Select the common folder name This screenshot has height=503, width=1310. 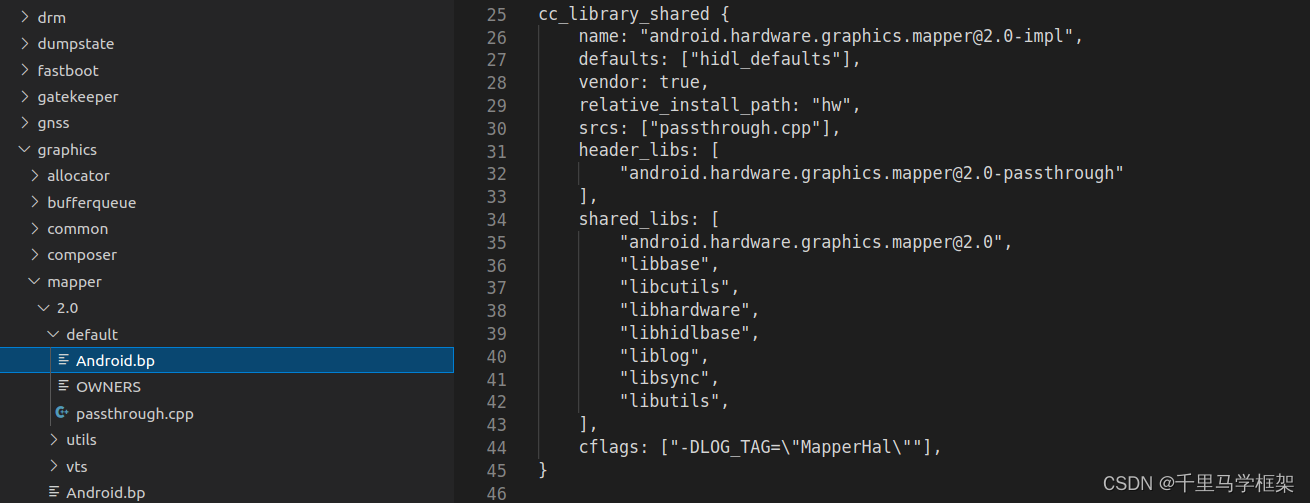pyautogui.click(x=77, y=229)
